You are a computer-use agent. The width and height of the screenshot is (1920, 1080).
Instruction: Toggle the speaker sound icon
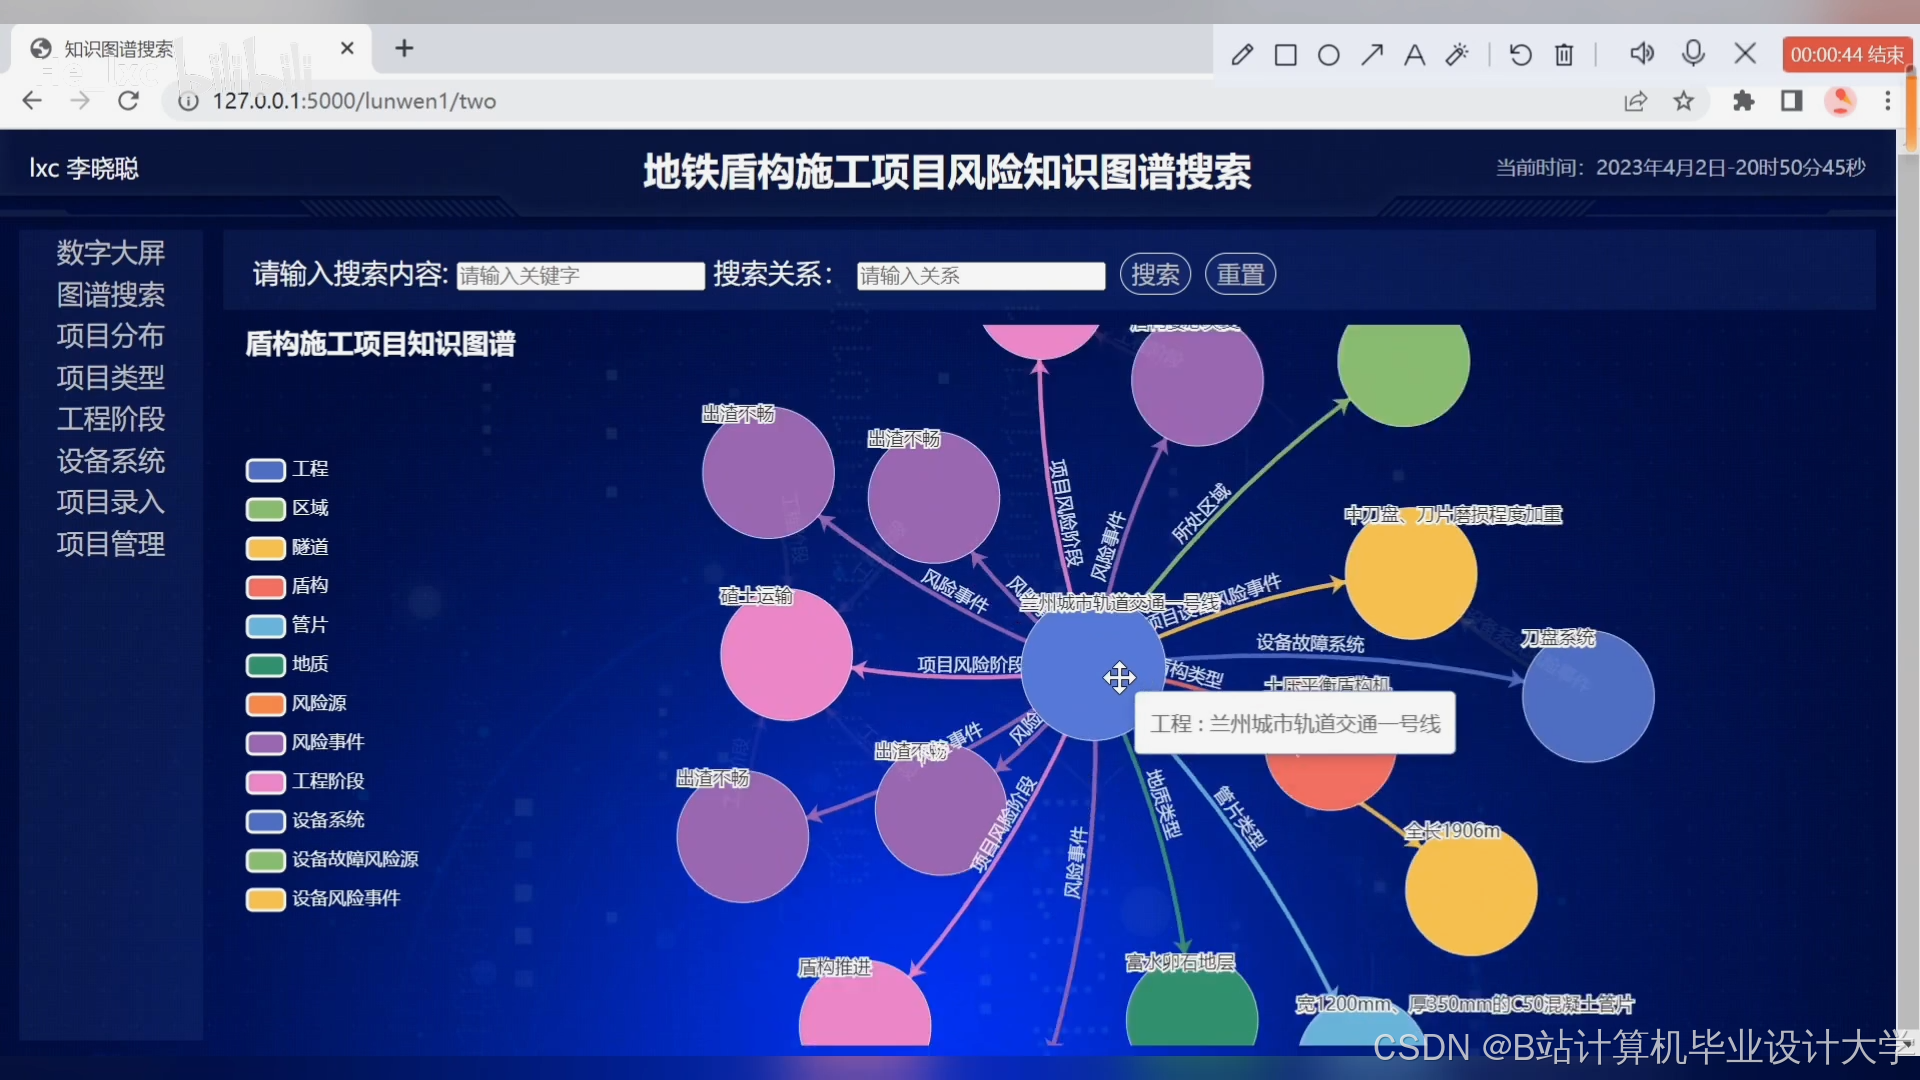pyautogui.click(x=1641, y=53)
